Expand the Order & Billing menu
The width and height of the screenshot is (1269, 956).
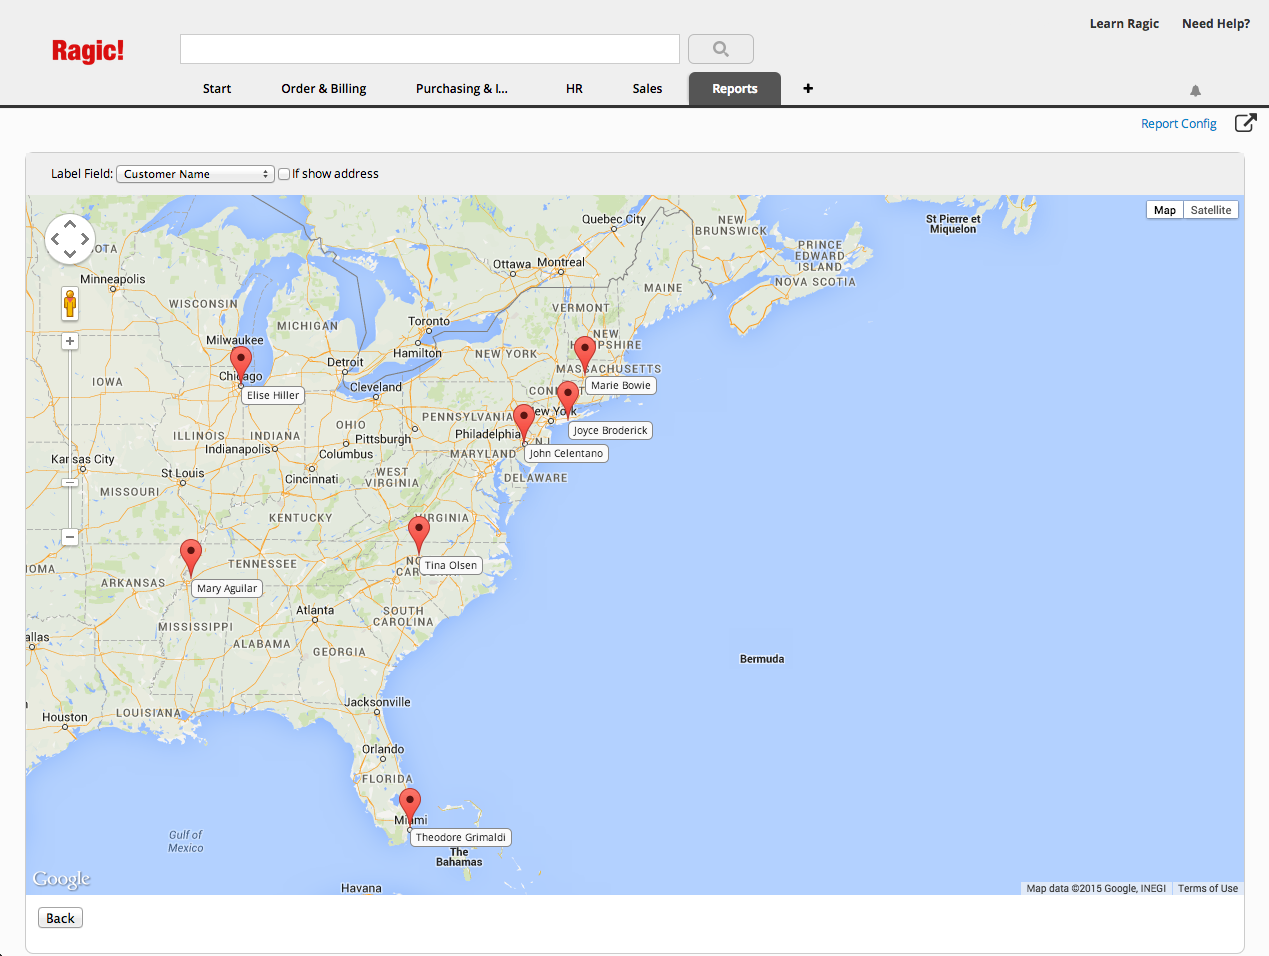pyautogui.click(x=323, y=88)
